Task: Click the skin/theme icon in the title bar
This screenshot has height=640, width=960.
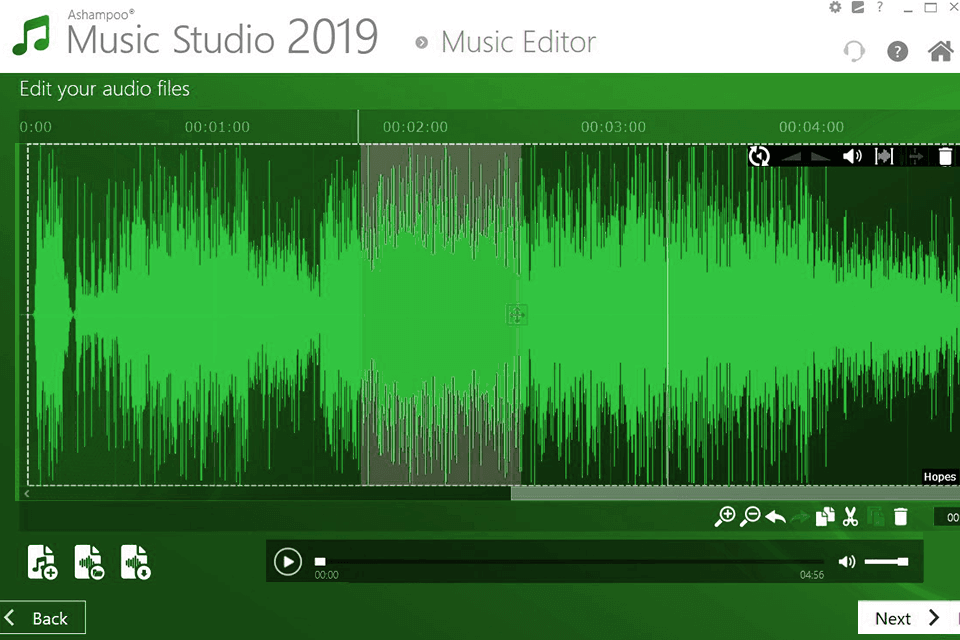Action: 858,7
